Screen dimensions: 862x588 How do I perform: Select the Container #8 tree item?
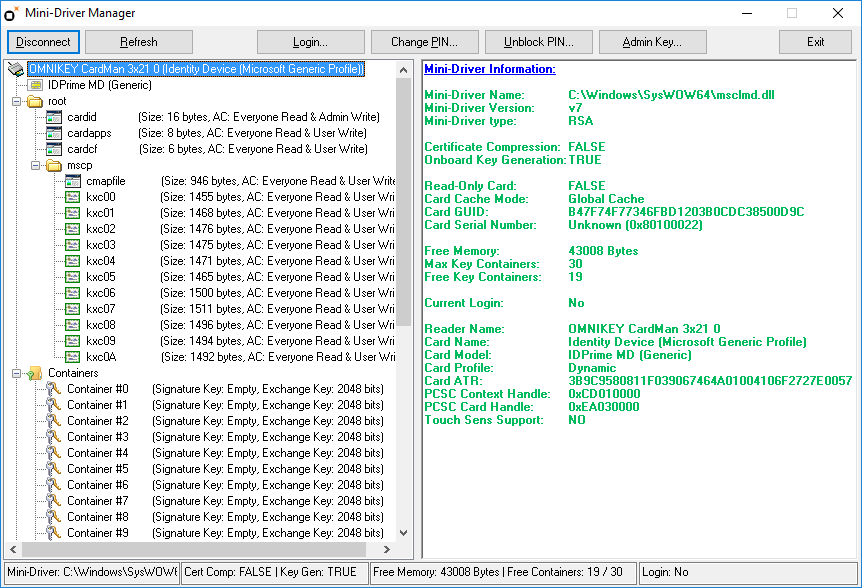pos(225,517)
